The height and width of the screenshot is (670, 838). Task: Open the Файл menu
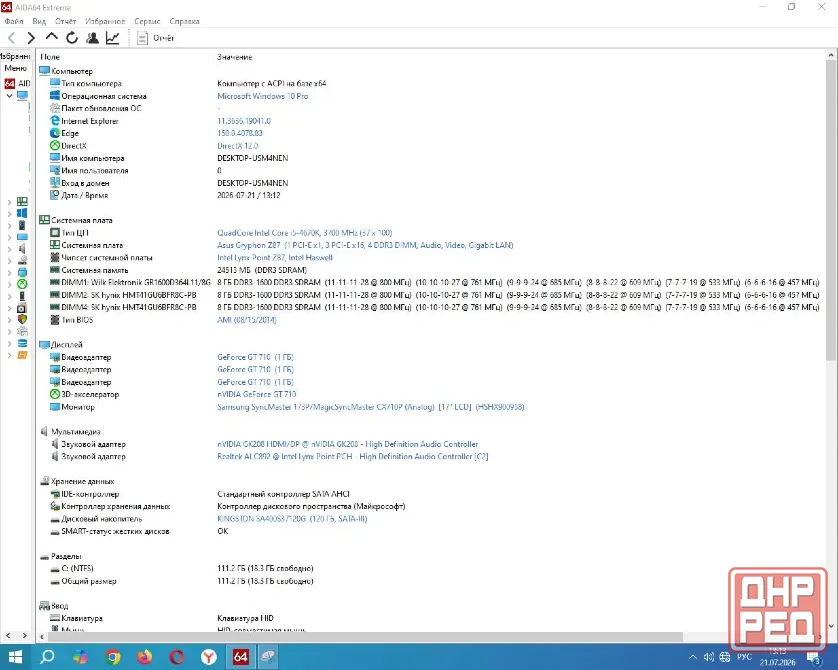coord(14,21)
